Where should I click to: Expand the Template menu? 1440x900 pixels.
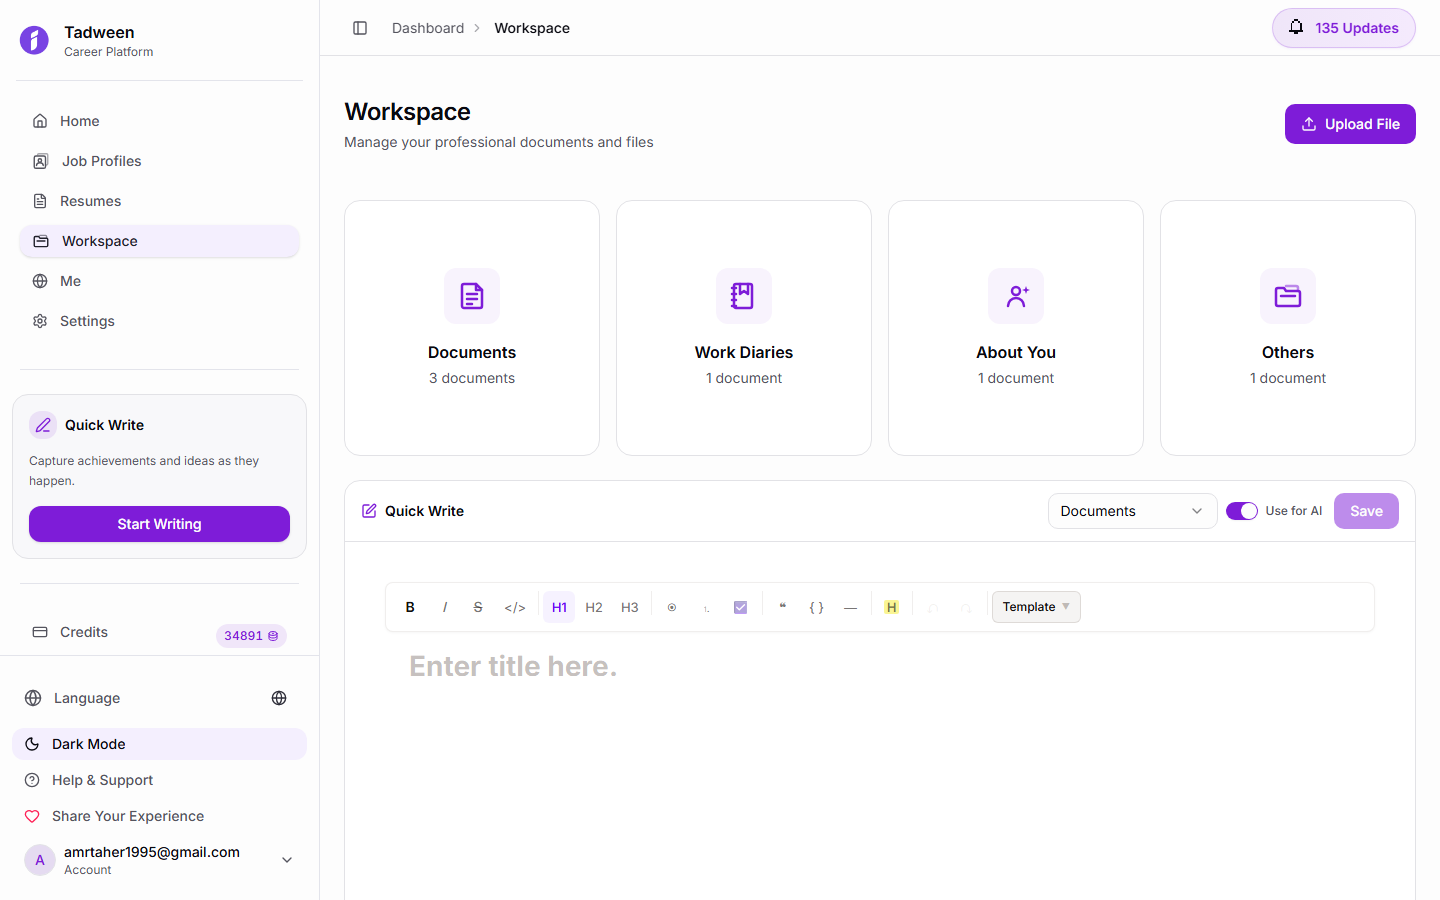[x=1036, y=607]
